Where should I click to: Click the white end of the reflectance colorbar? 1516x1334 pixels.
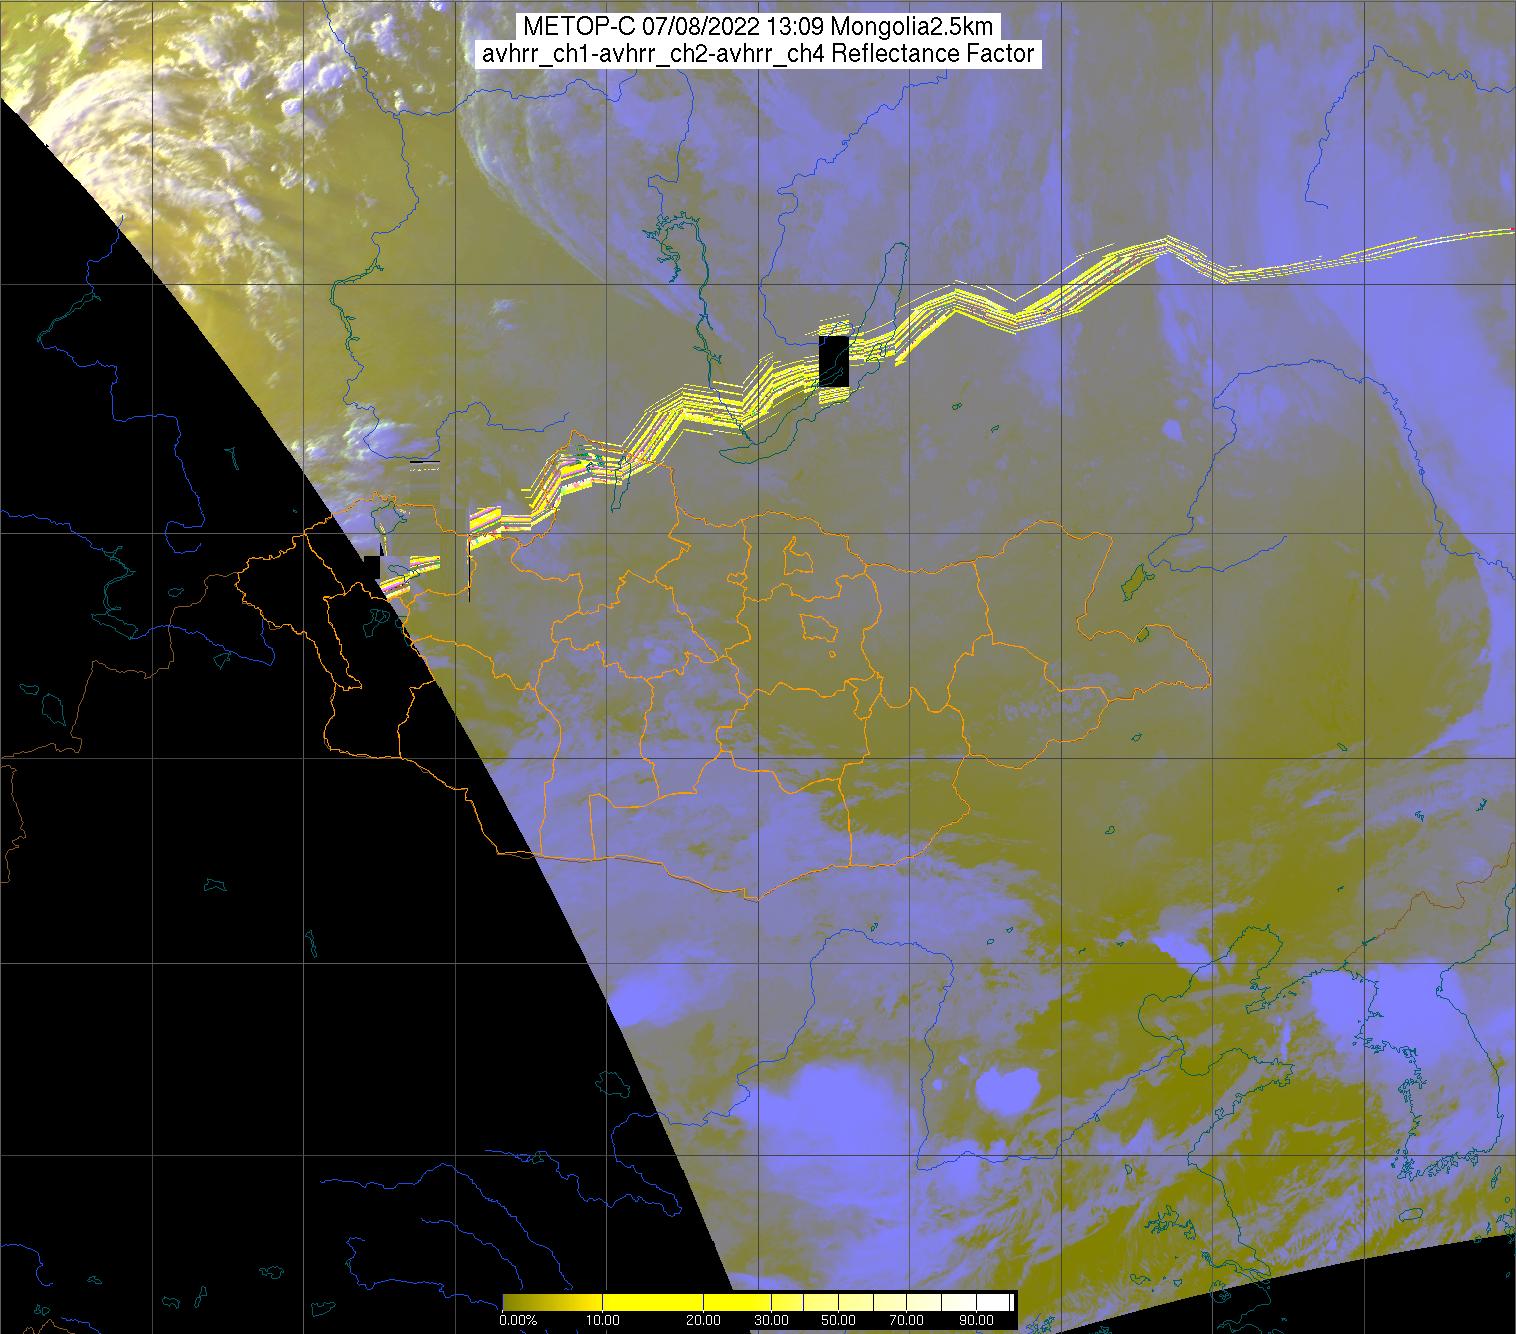995,1302
